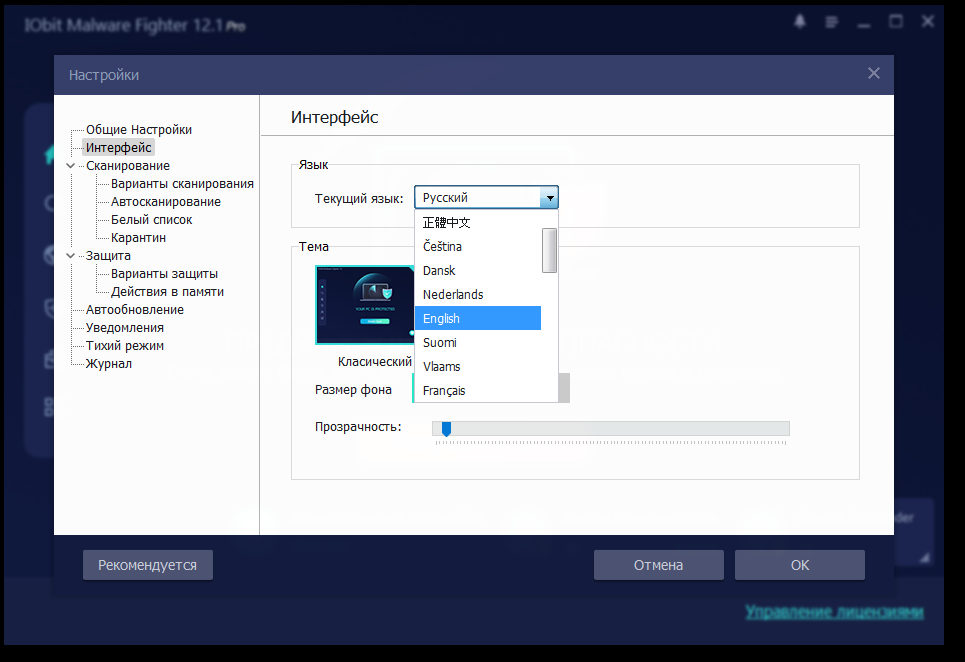Click the Отмена button

(659, 565)
